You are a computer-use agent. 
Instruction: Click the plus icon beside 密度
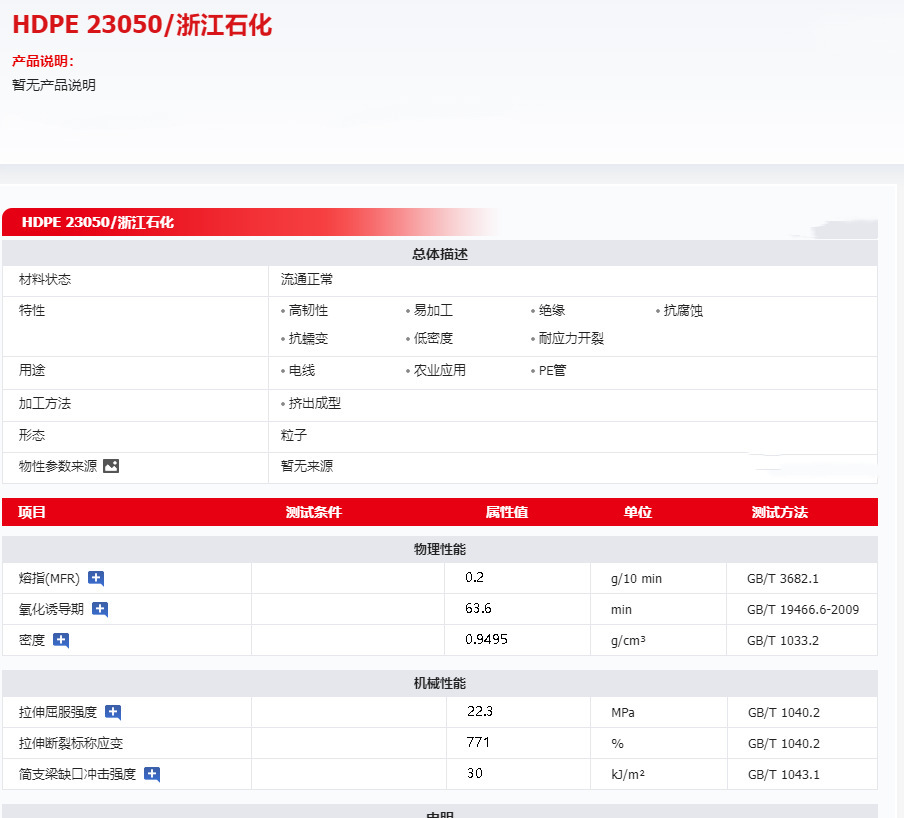pos(61,640)
